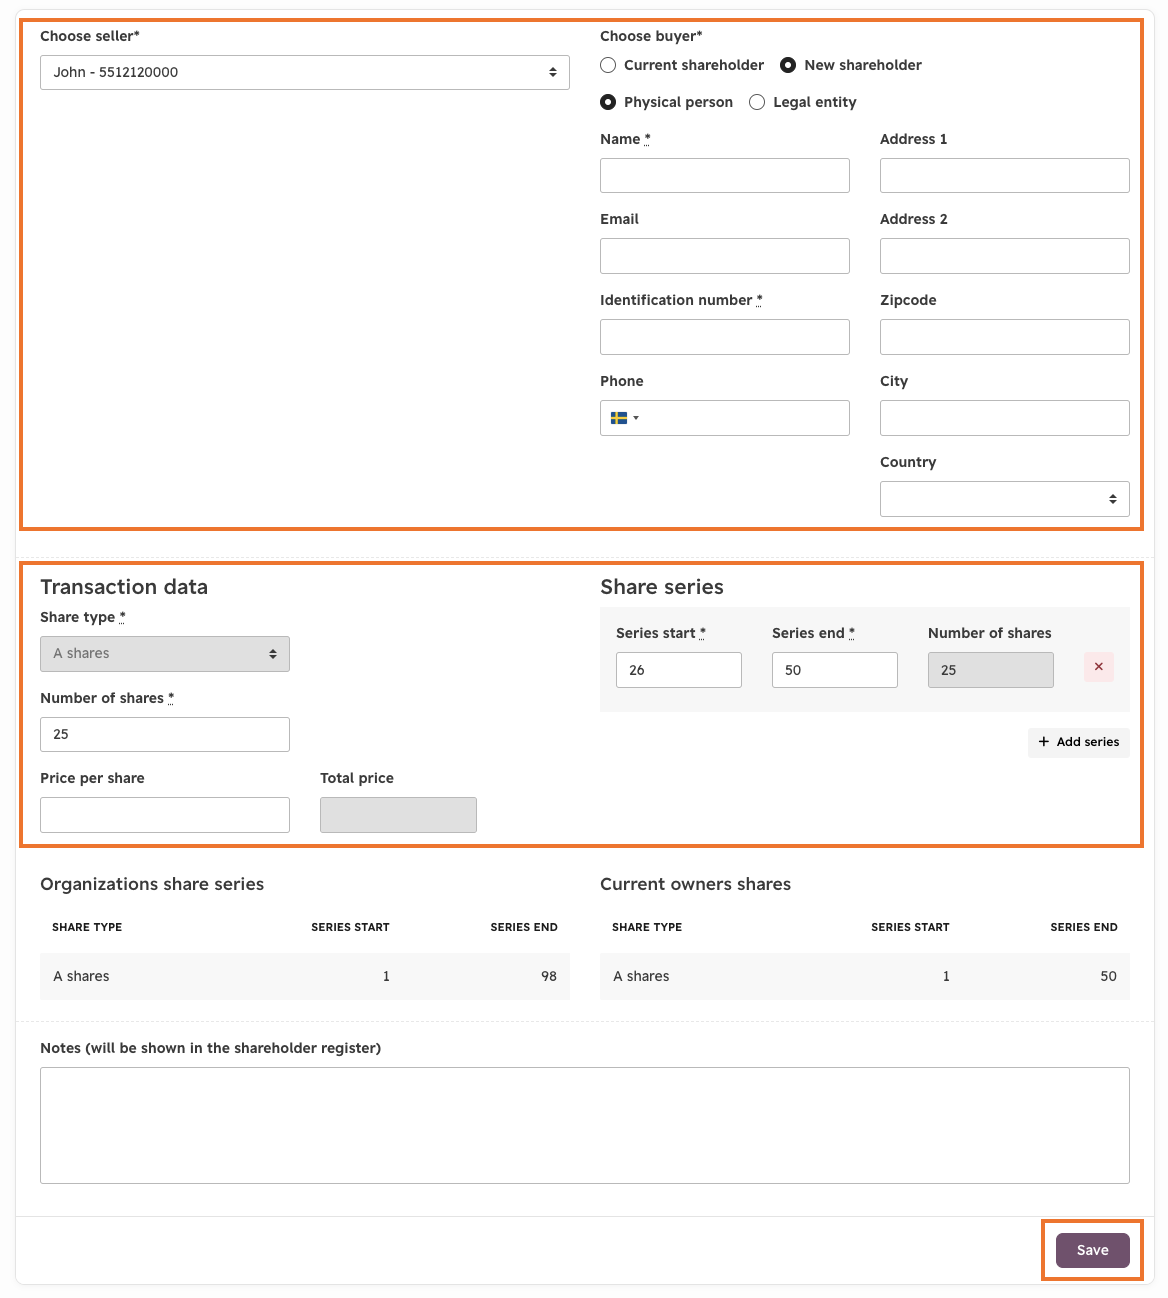
Task: Focus the Zipcode input field
Action: pos(1005,337)
